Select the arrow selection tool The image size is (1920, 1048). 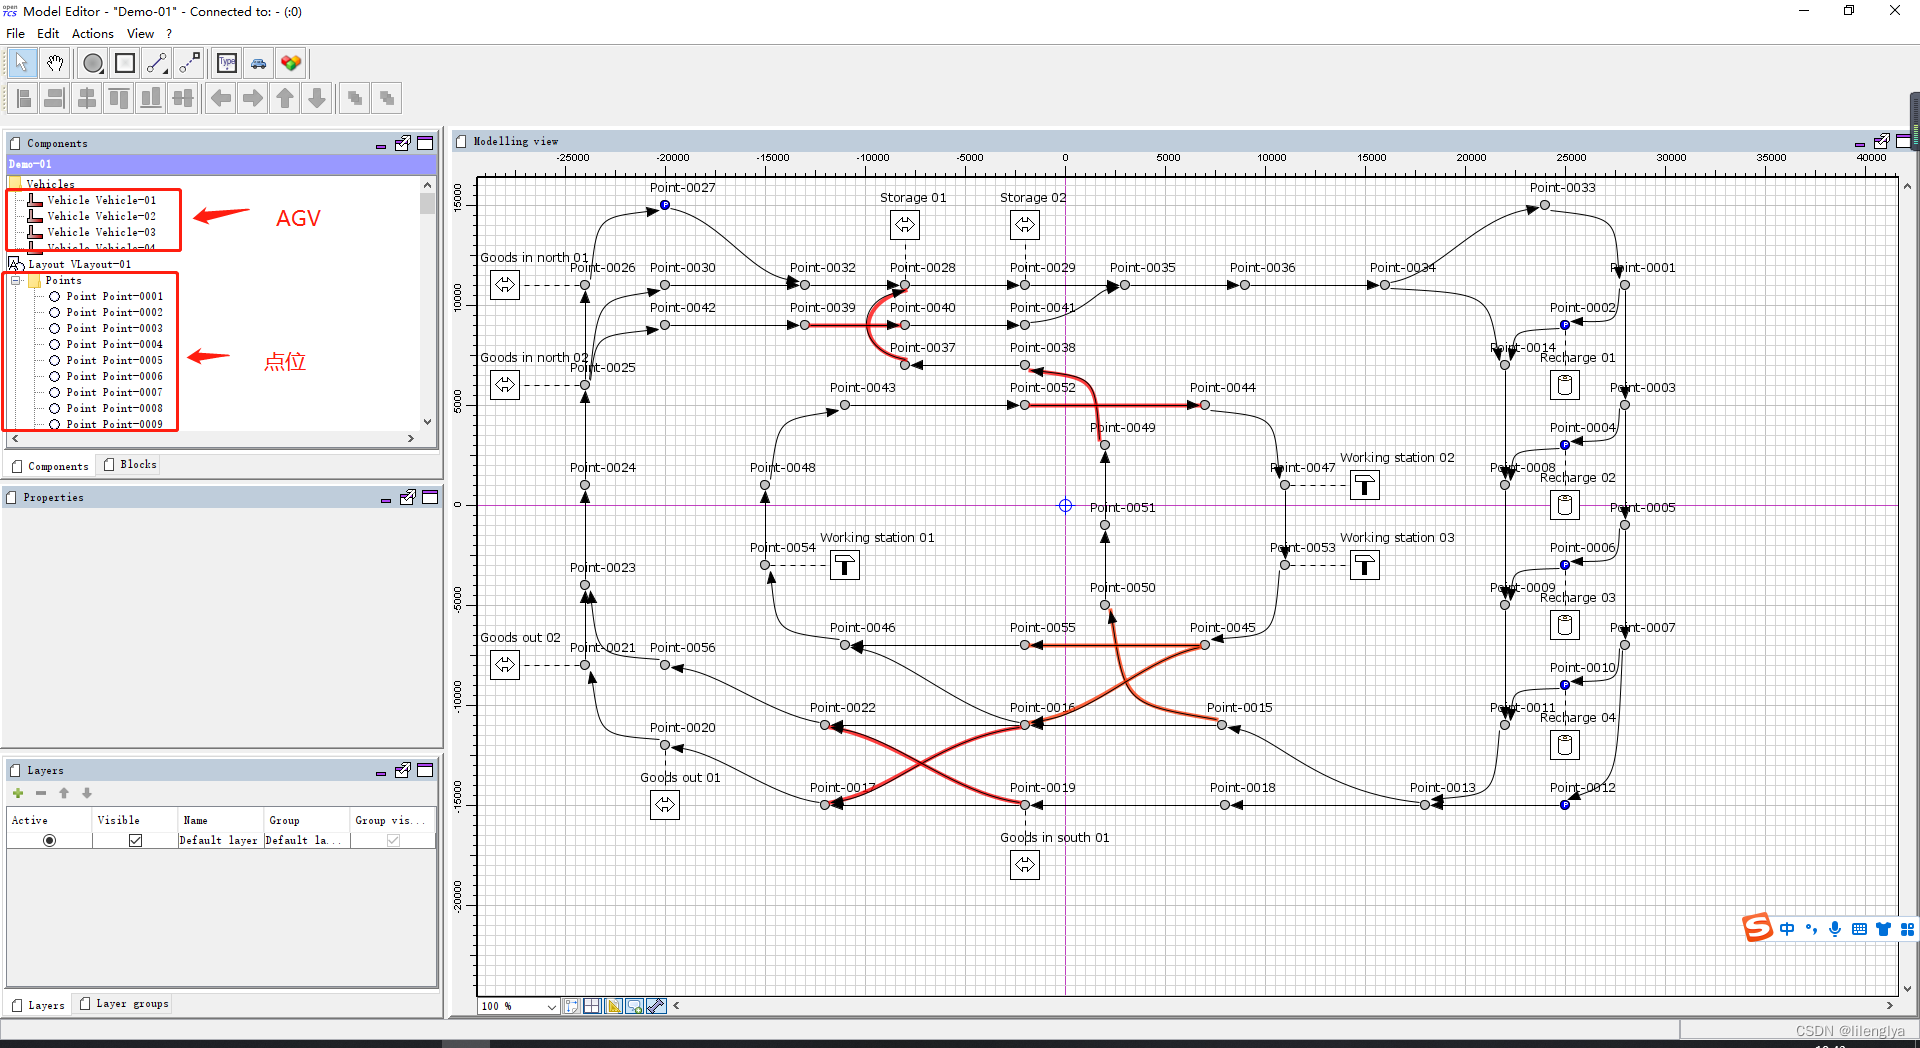22,63
